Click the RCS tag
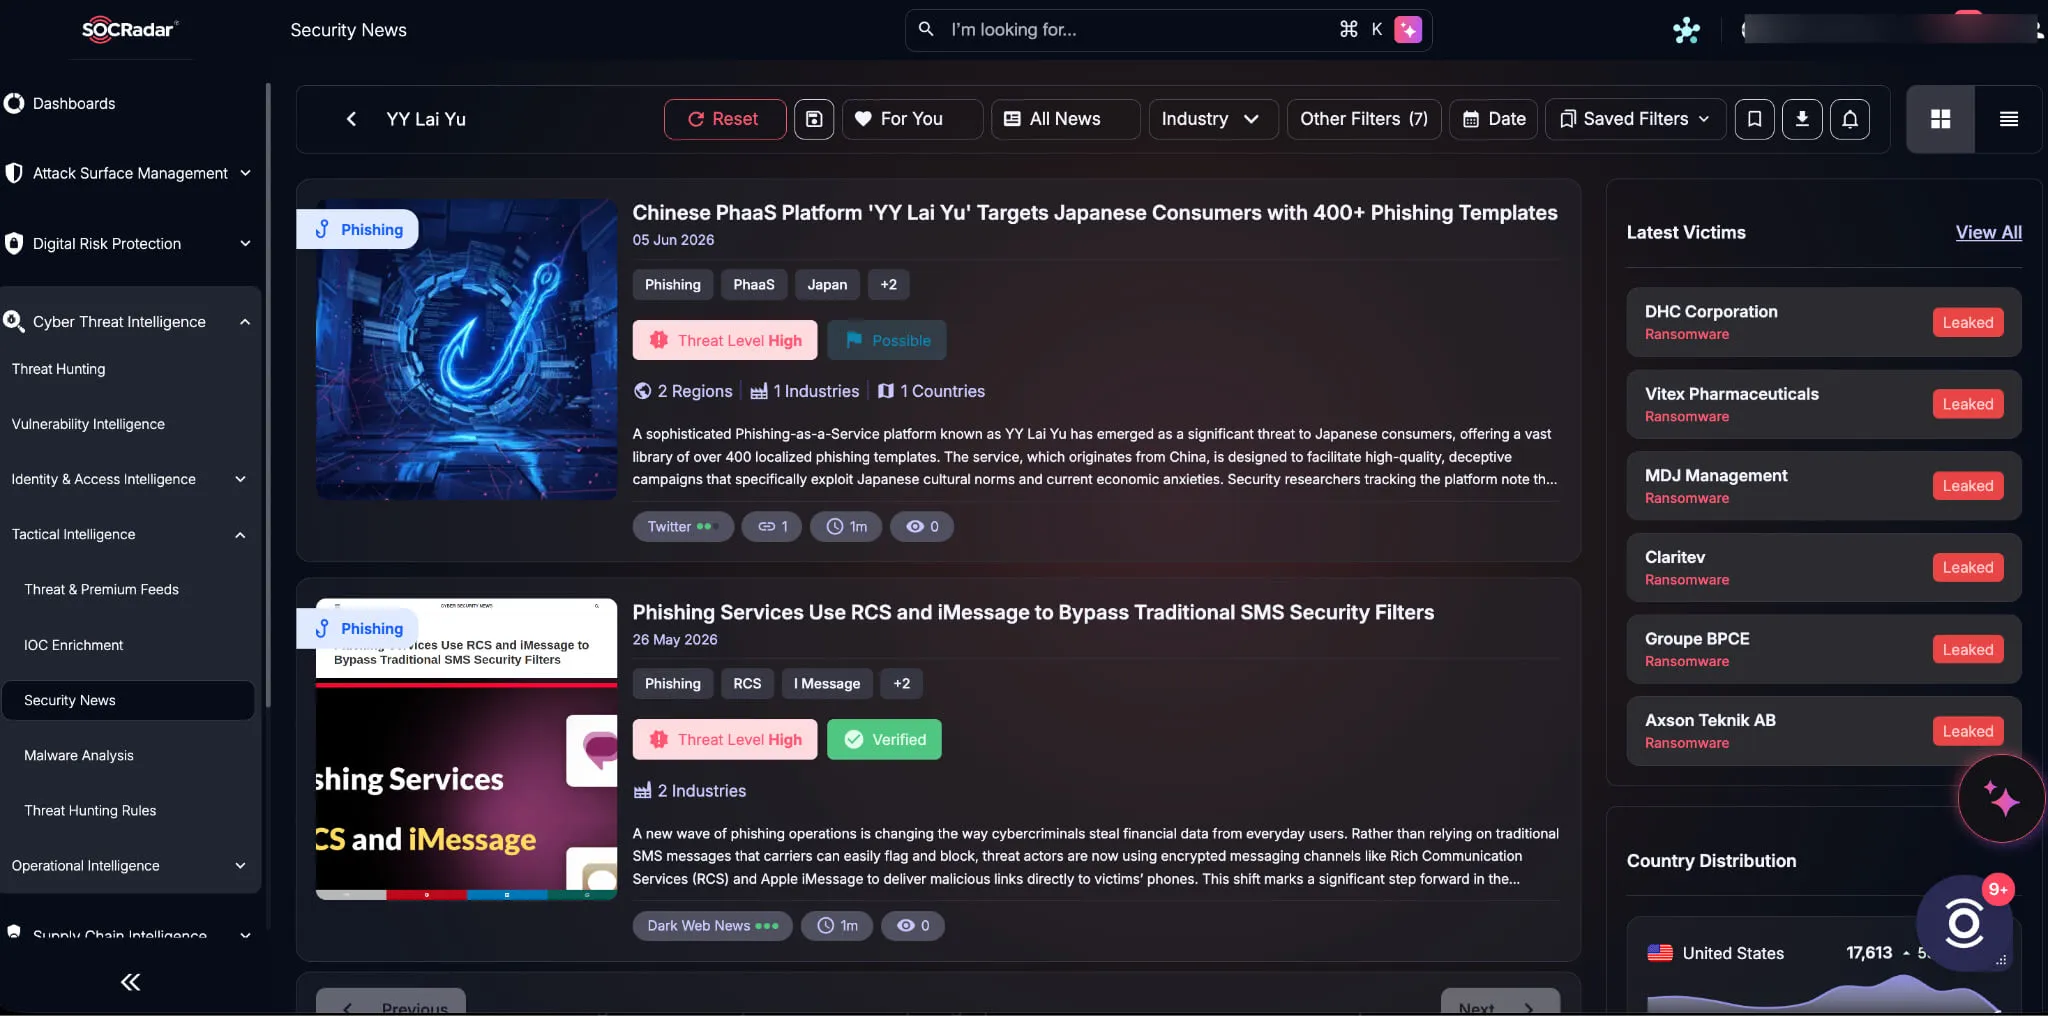 click(747, 683)
